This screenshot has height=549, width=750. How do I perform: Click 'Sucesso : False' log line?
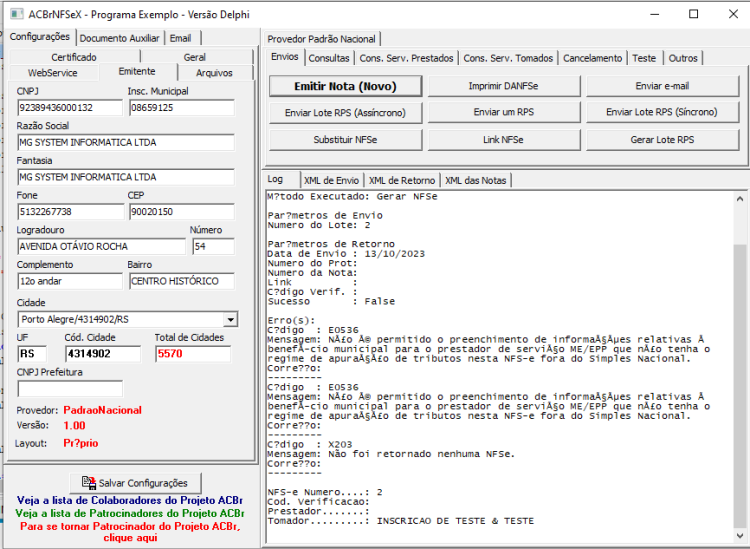(331, 301)
